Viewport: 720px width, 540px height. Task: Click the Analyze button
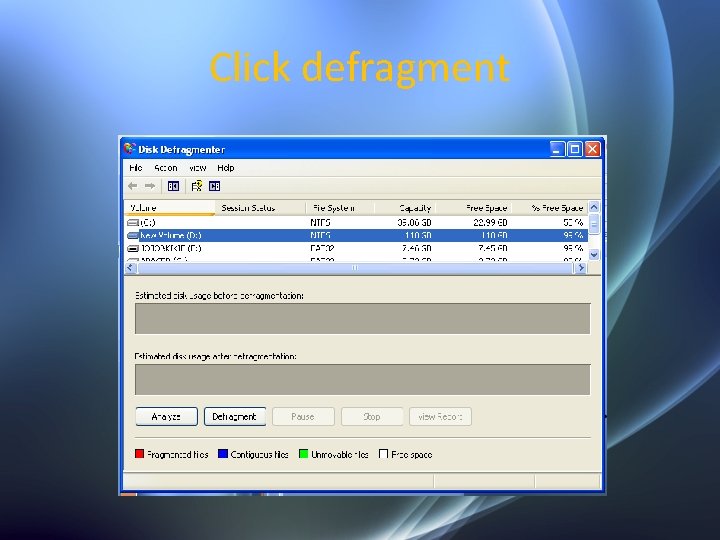pyautogui.click(x=166, y=416)
